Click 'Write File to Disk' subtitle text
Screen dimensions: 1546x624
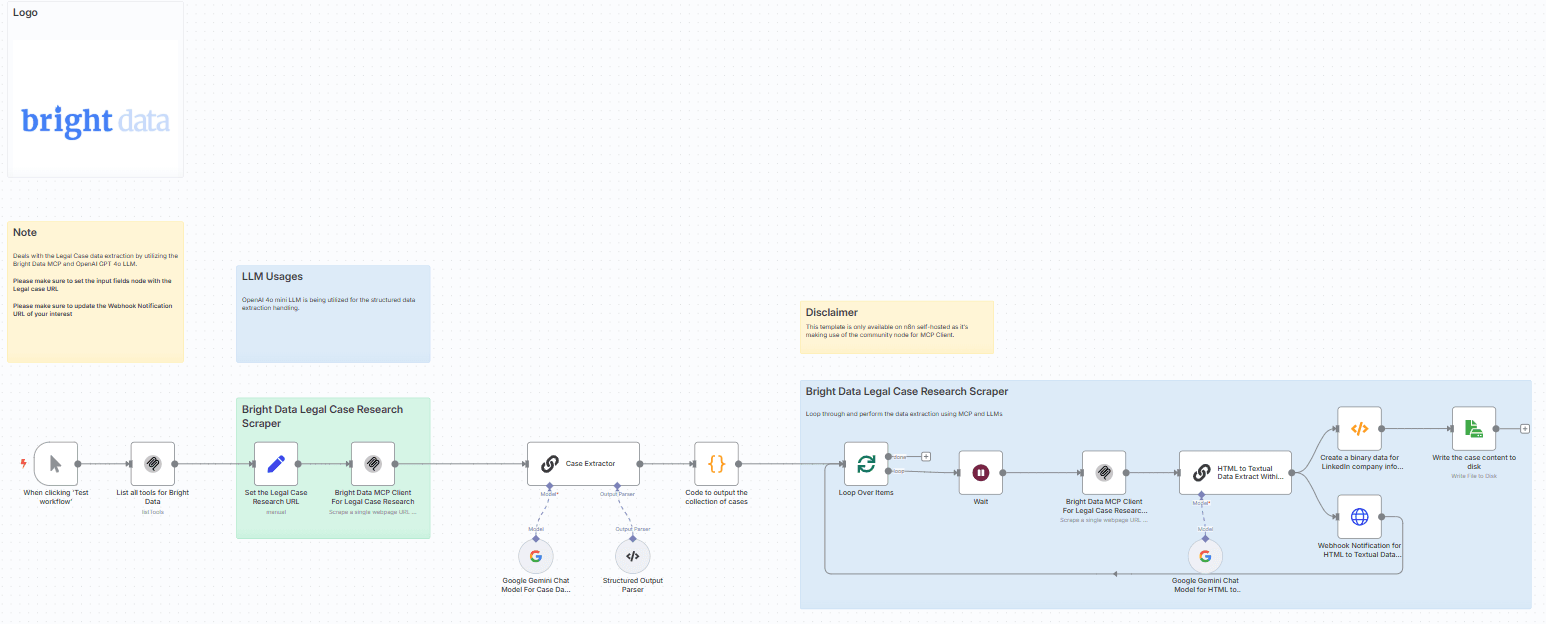click(1474, 476)
